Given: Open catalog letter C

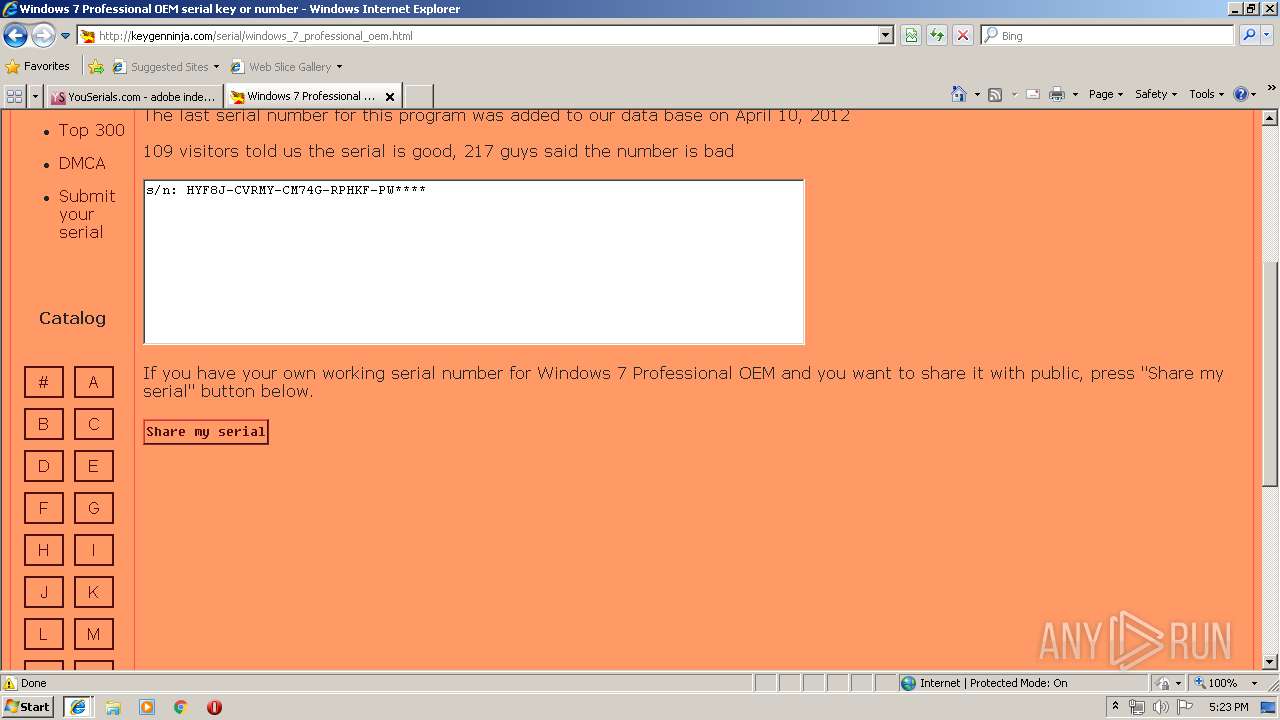Looking at the screenshot, I should [x=94, y=424].
